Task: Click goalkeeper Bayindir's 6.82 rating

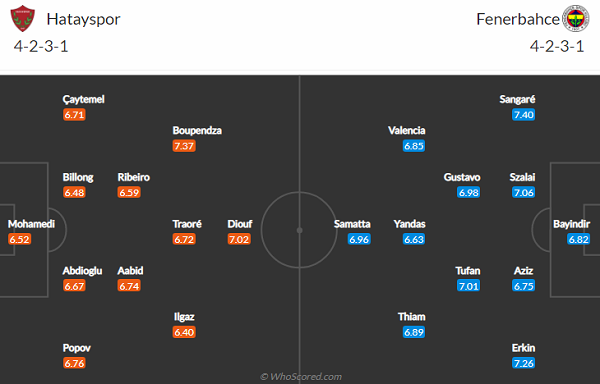Action: click(x=578, y=239)
